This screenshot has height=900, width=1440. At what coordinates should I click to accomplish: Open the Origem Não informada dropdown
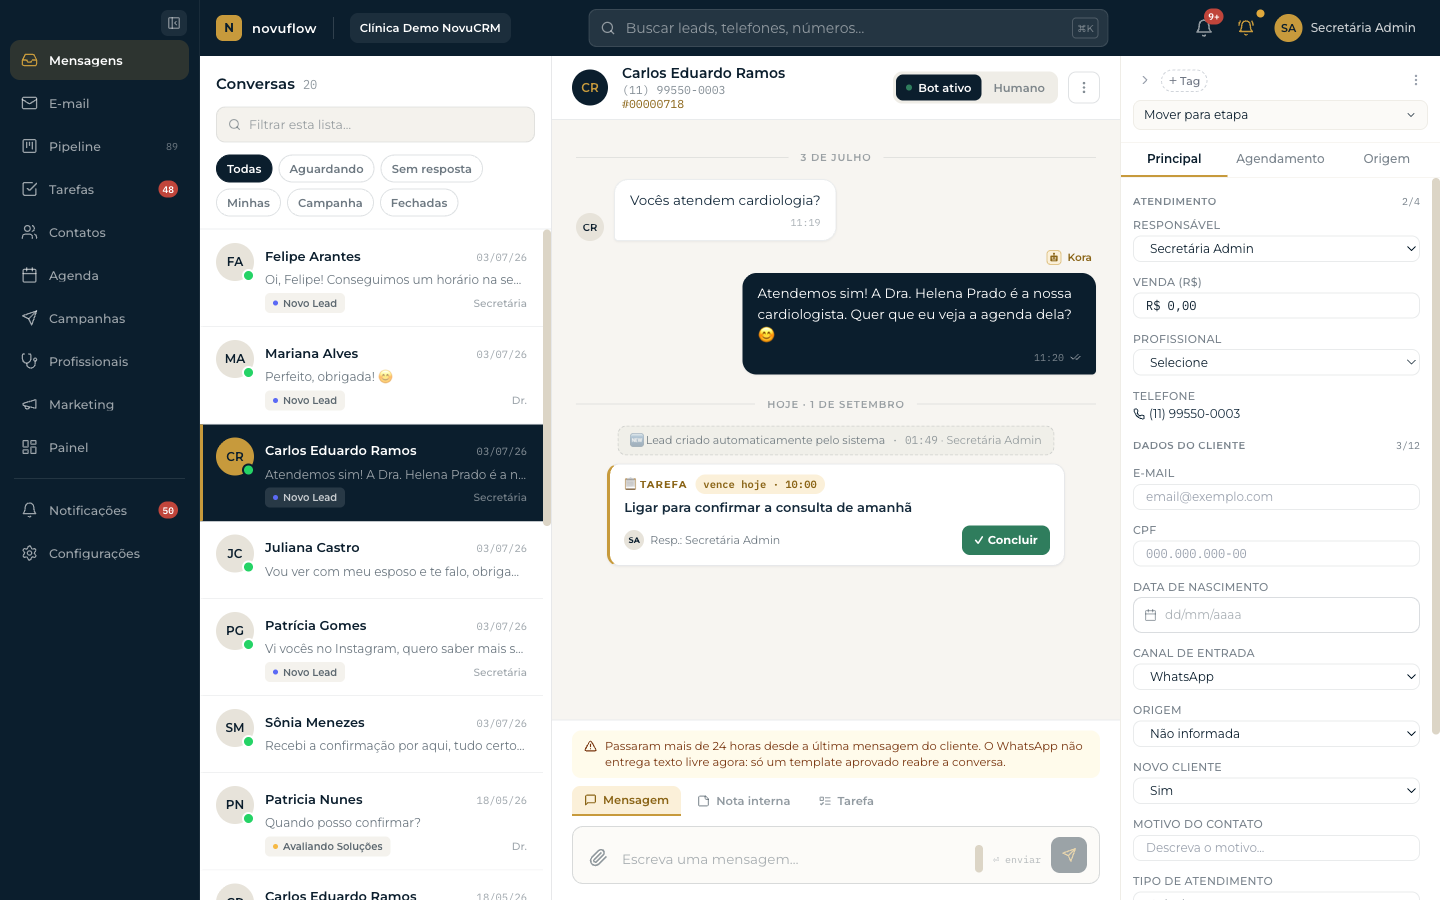[1276, 734]
